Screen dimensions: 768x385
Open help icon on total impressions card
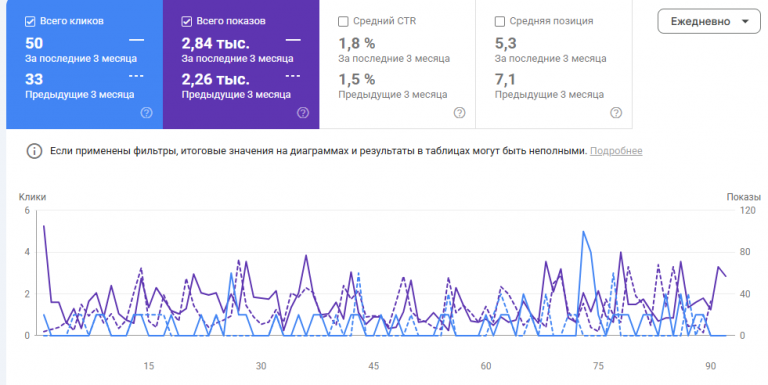pyautogui.click(x=303, y=113)
